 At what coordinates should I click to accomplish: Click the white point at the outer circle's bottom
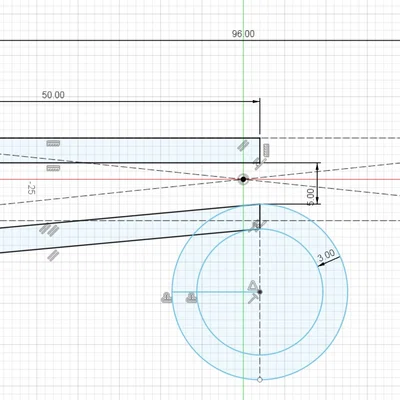point(260,379)
